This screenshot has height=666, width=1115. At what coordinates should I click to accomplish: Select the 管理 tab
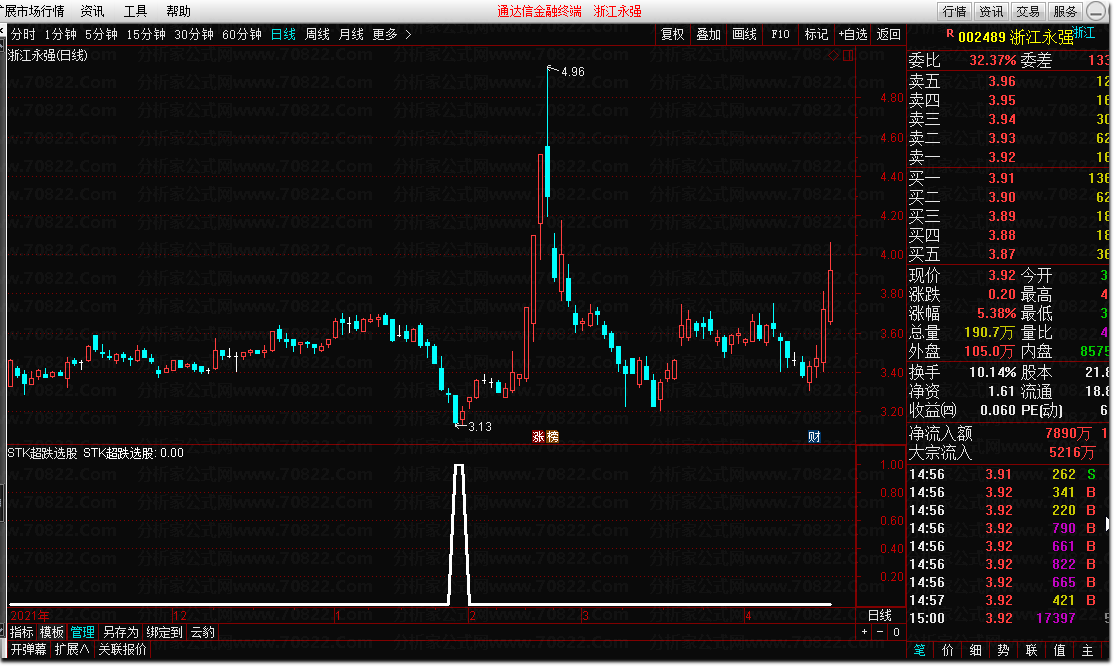tap(82, 632)
